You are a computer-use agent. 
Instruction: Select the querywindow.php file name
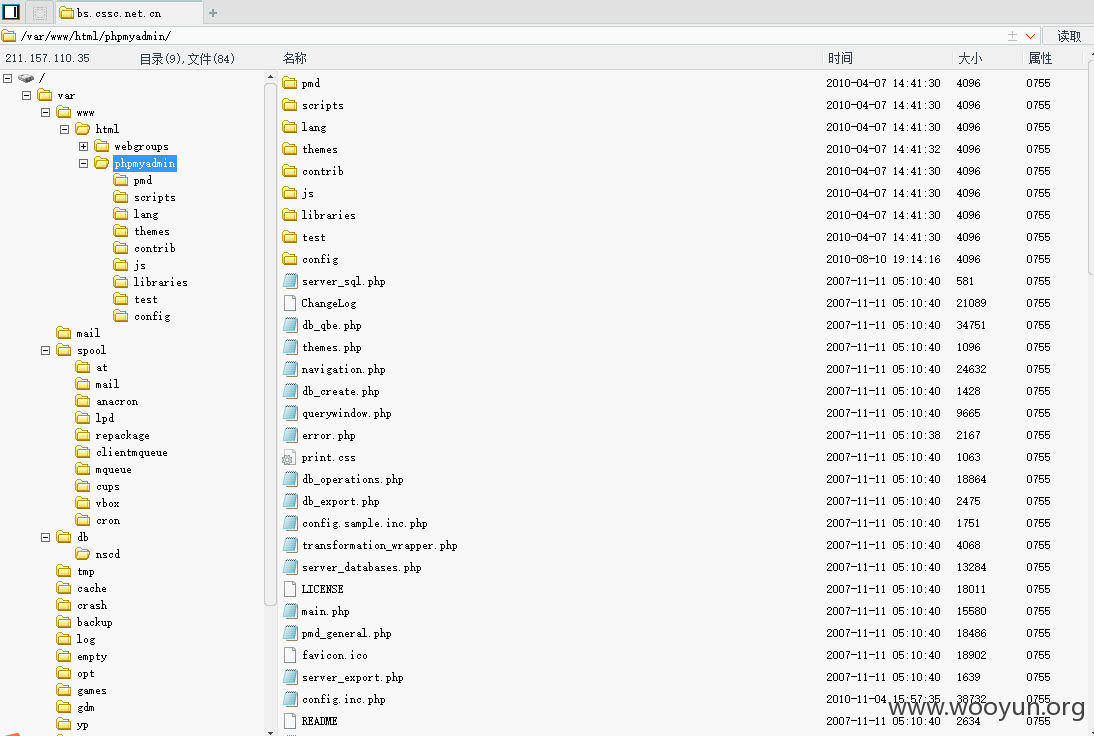pos(346,413)
